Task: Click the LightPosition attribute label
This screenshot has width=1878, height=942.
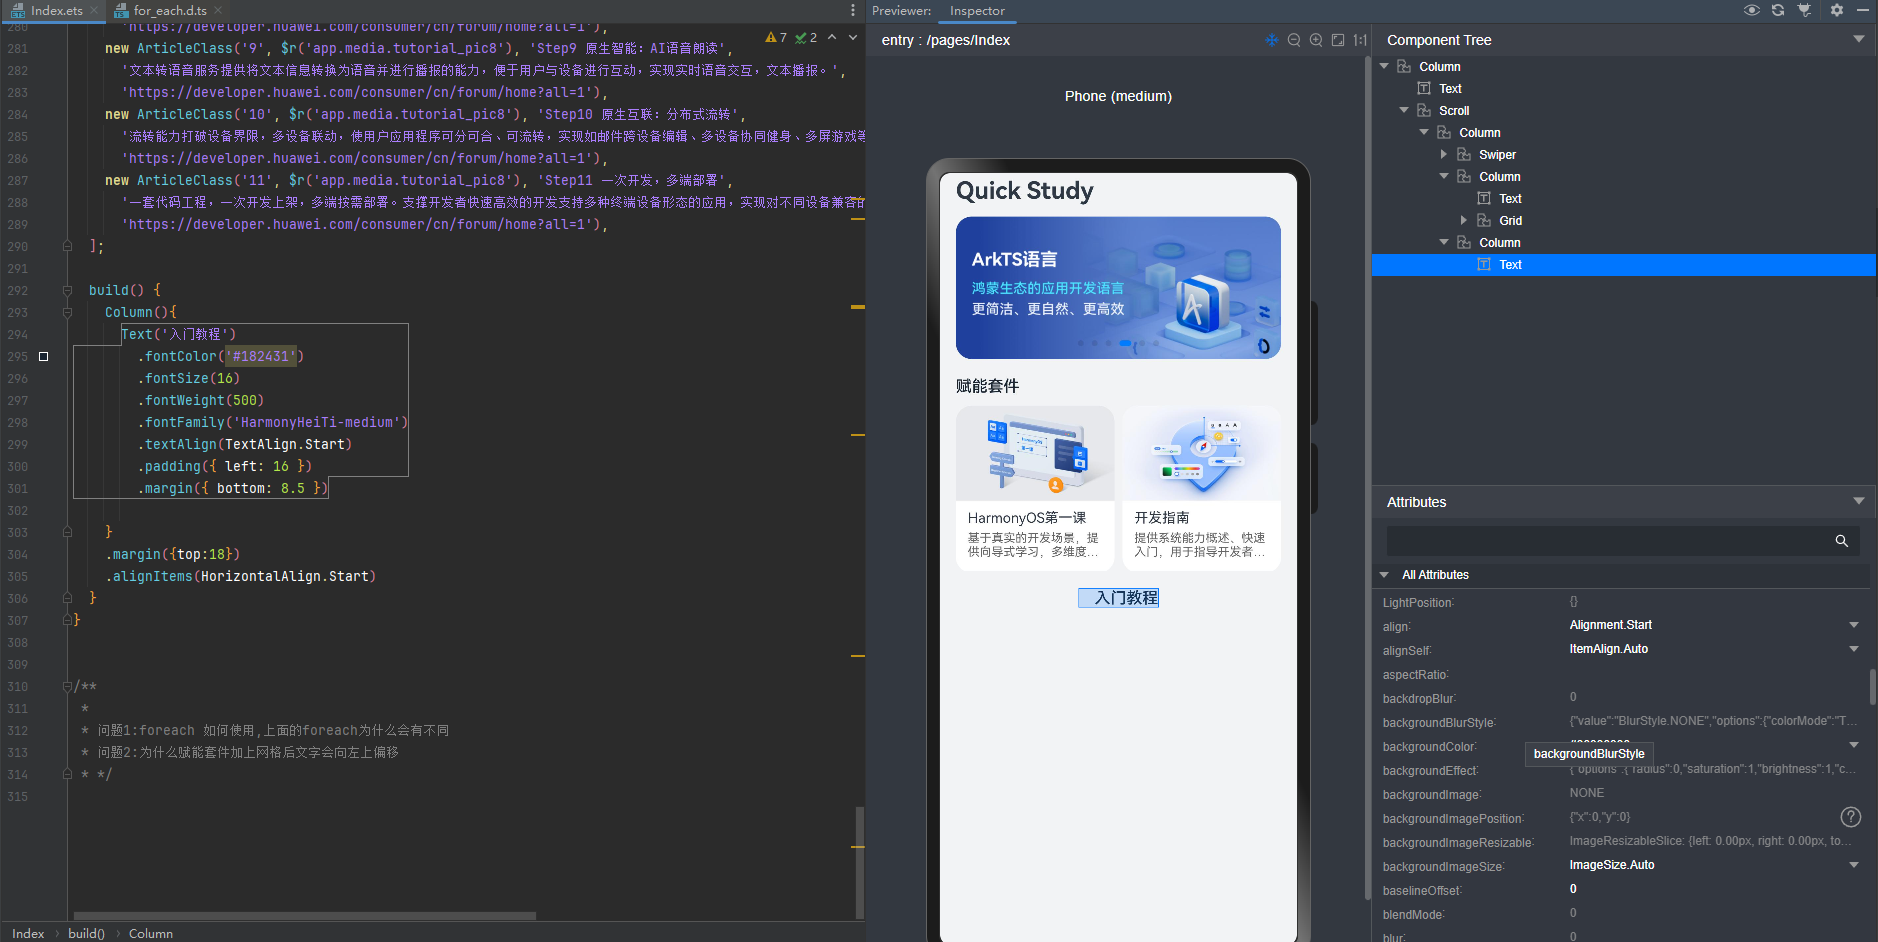Action: (x=1418, y=603)
